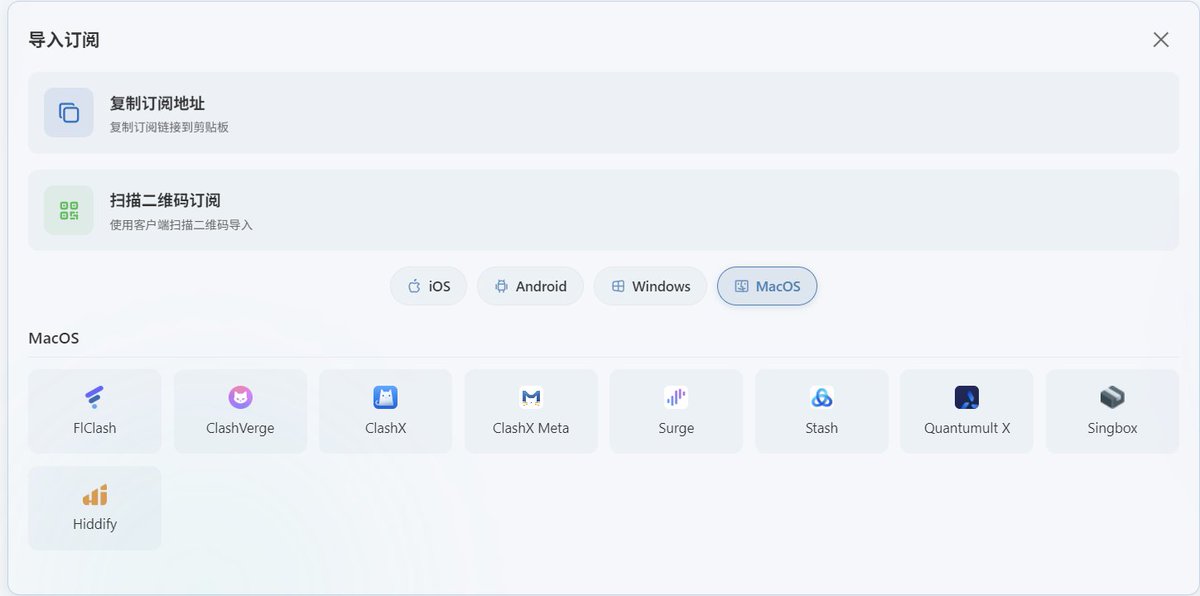Click the 扫描二维码订阅 heading text

point(165,200)
